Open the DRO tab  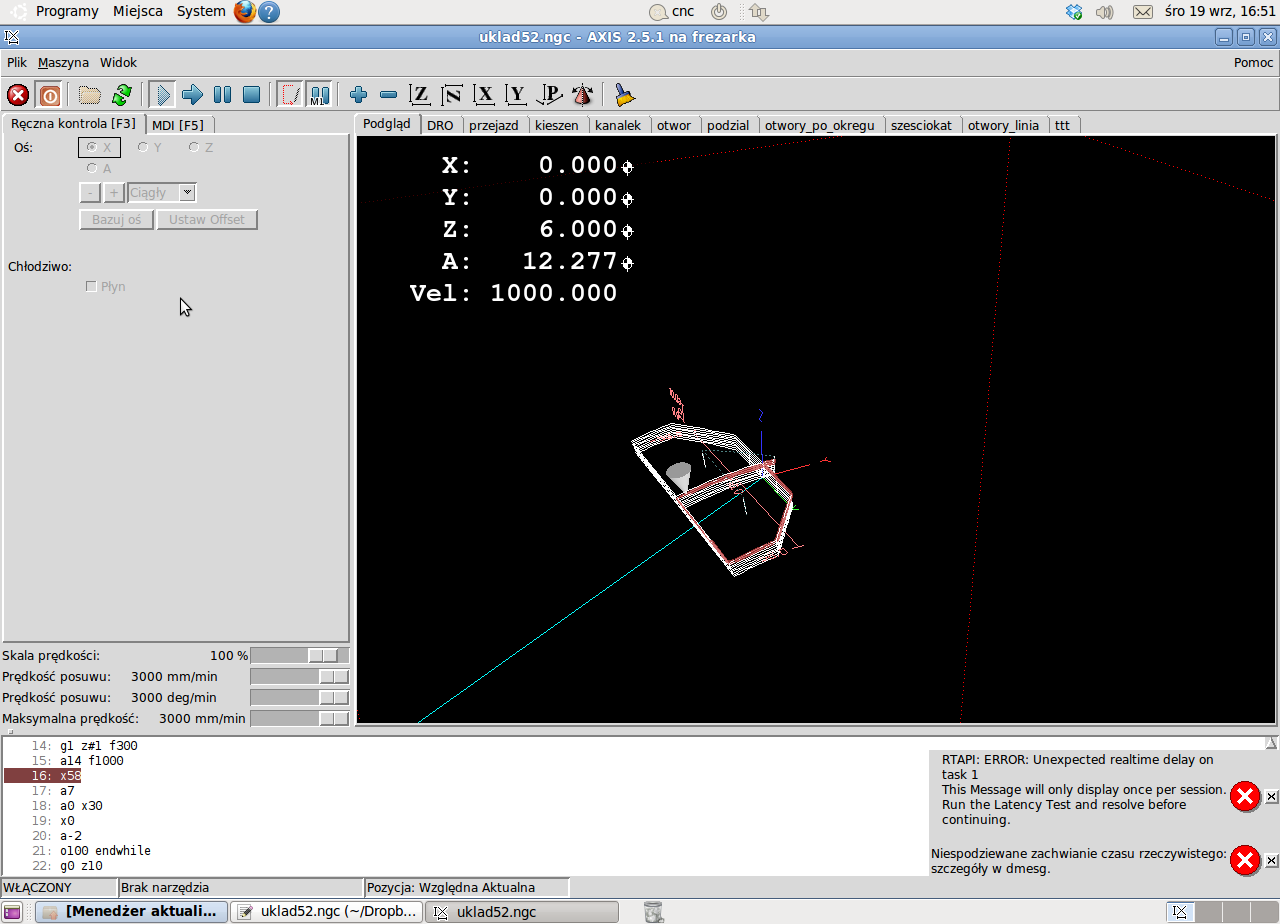pyautogui.click(x=440, y=125)
